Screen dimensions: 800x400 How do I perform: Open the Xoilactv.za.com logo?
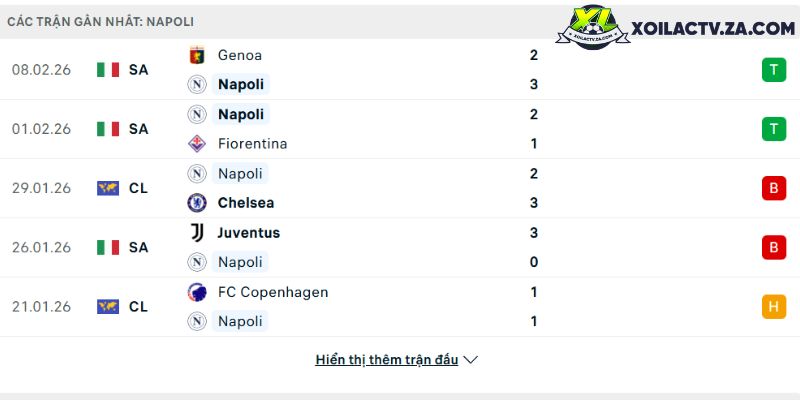[682, 29]
